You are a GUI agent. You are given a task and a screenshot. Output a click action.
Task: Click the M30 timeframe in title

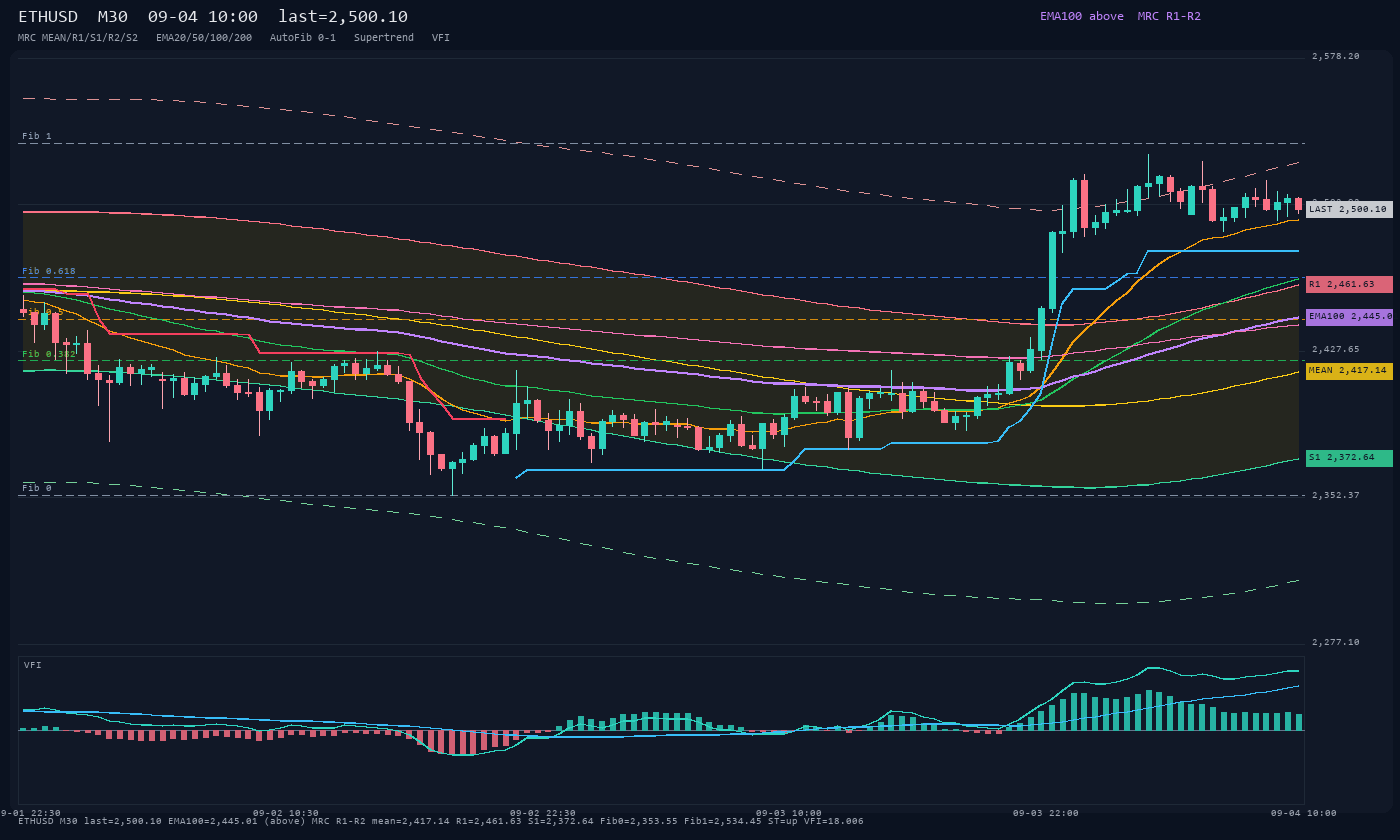[x=113, y=17]
